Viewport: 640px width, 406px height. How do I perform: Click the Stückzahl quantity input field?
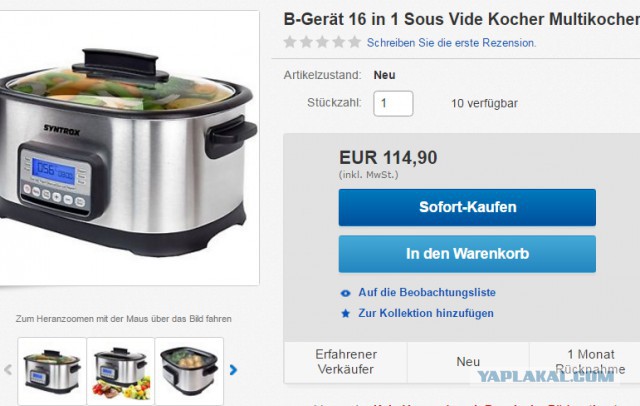(x=393, y=104)
